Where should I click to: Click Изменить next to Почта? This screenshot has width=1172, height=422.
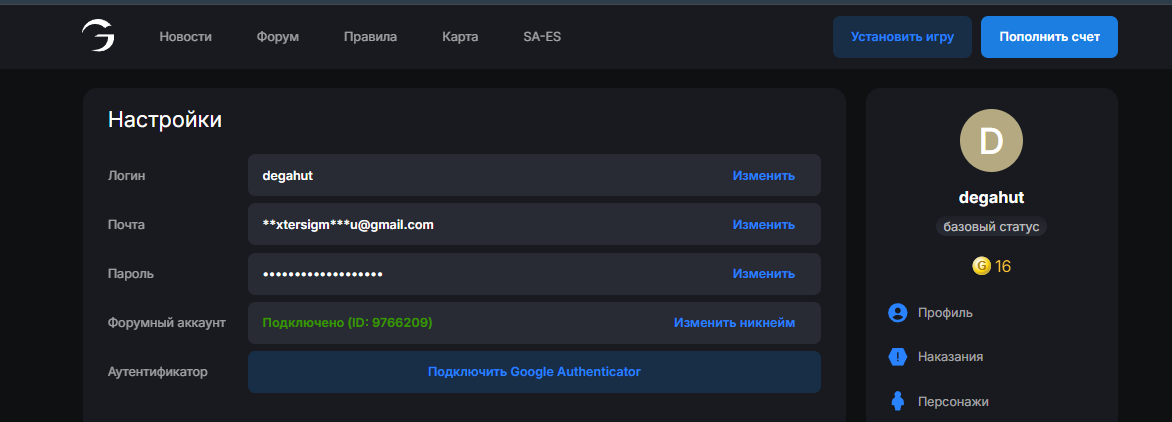pyautogui.click(x=763, y=225)
